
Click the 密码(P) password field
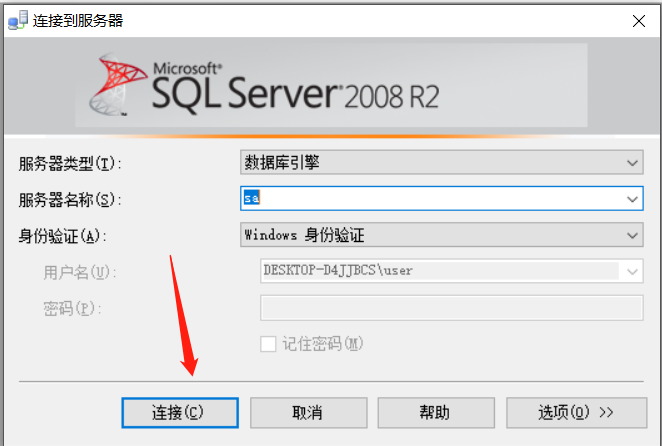point(452,308)
